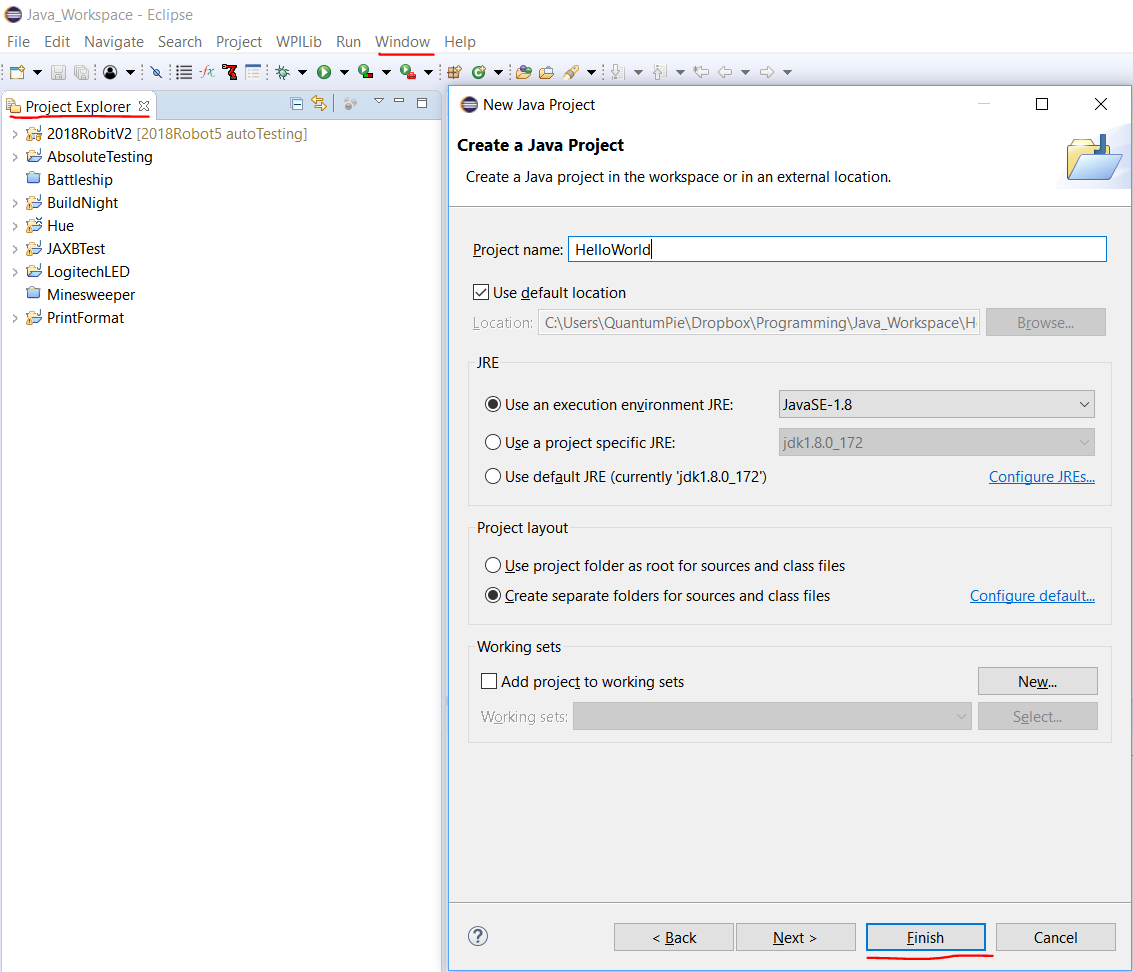Click the bulleted list toolbar icon
Screen dimensions: 1133x972
click(184, 72)
